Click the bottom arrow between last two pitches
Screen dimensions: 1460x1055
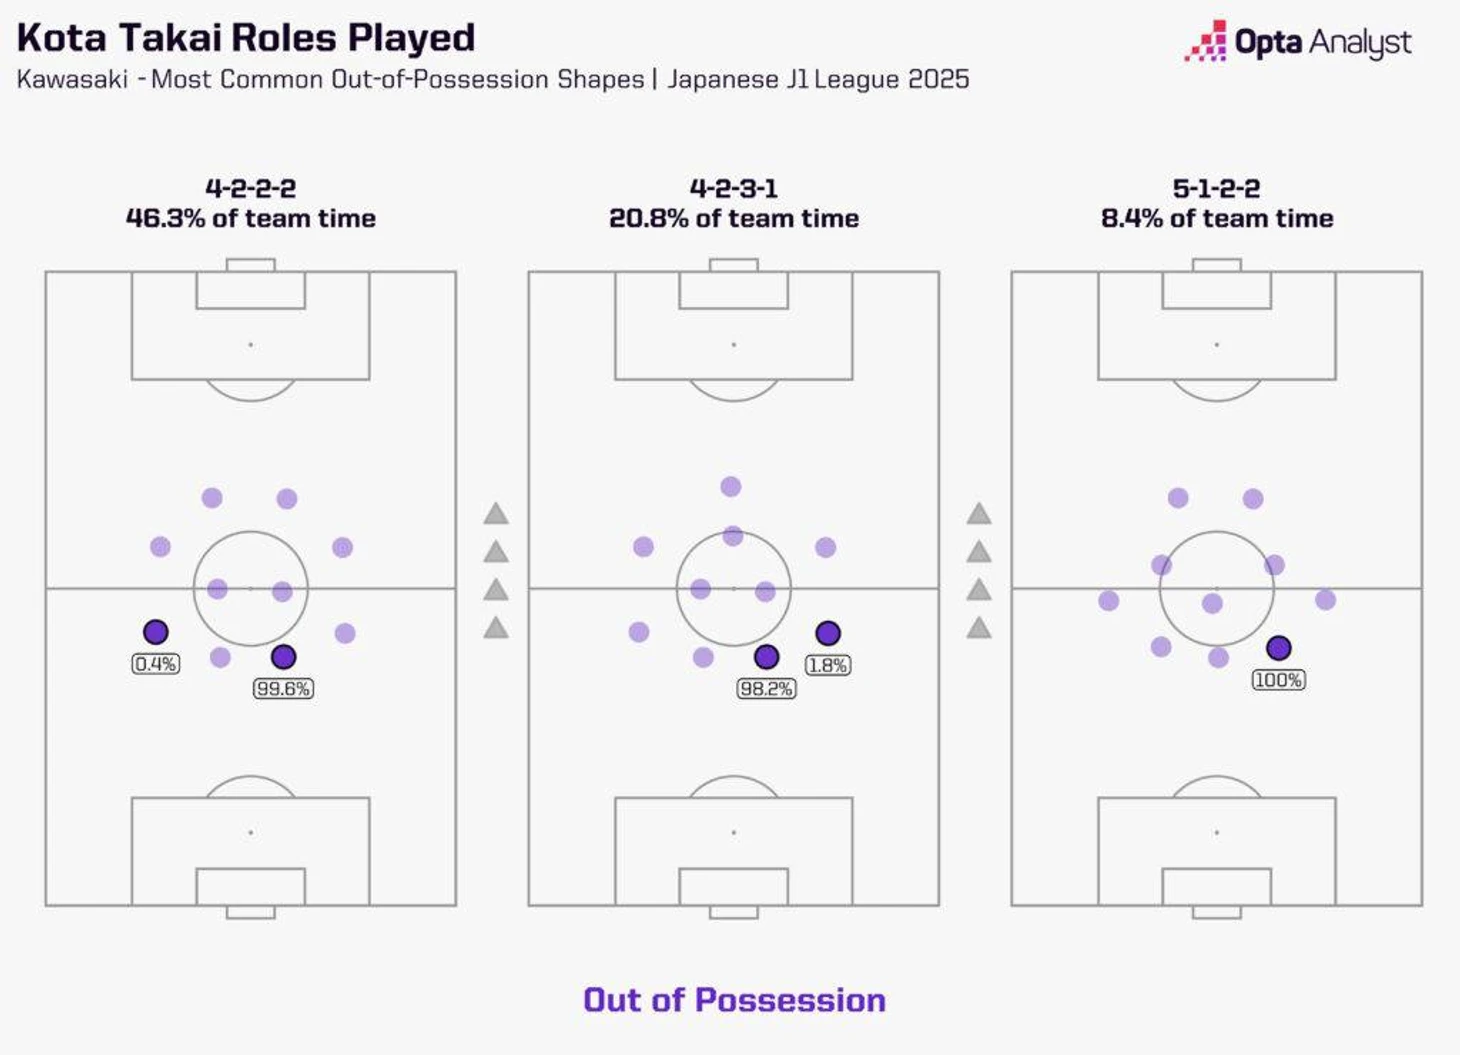(x=979, y=628)
